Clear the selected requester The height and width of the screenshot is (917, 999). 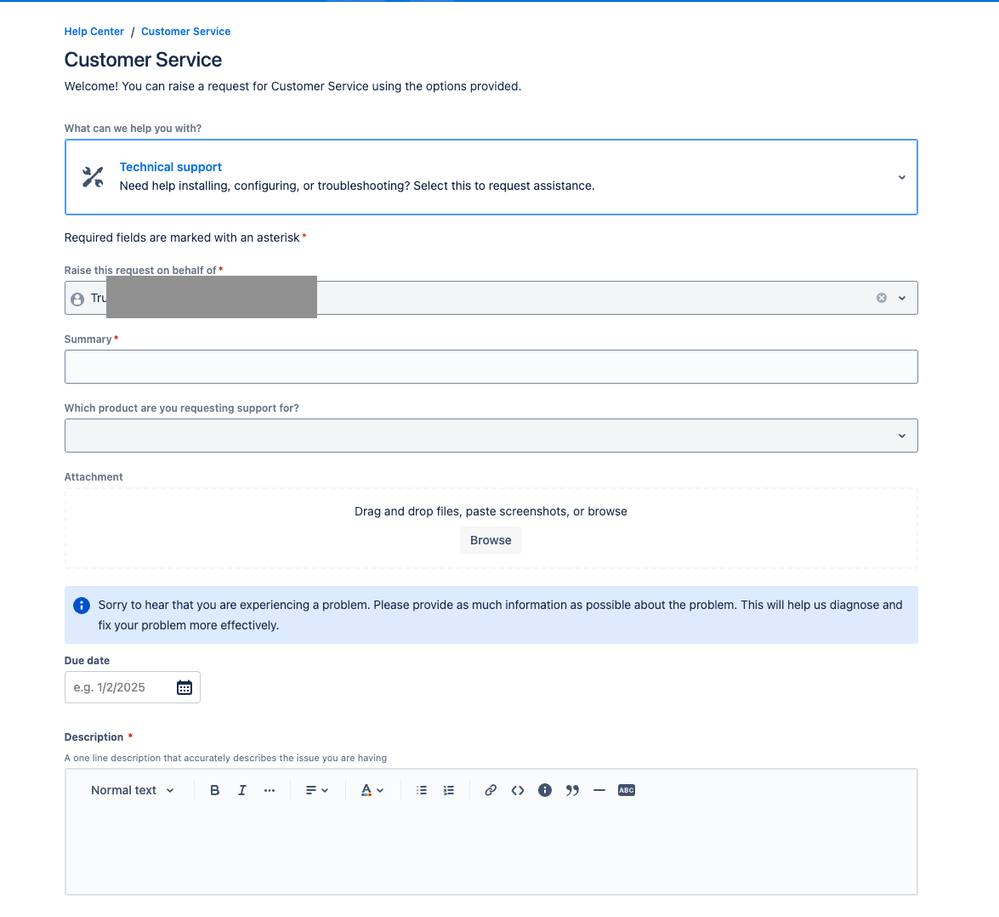tap(881, 298)
